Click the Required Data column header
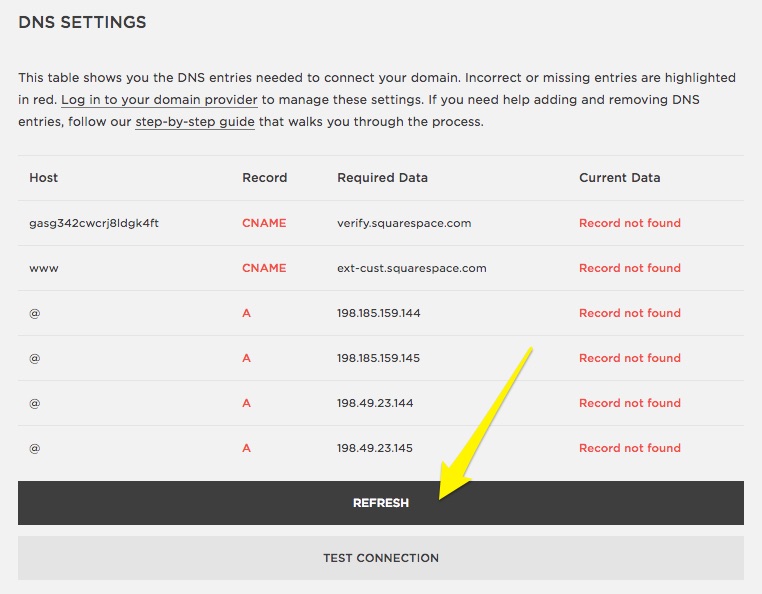Screen dimensions: 762x594 tap(382, 178)
